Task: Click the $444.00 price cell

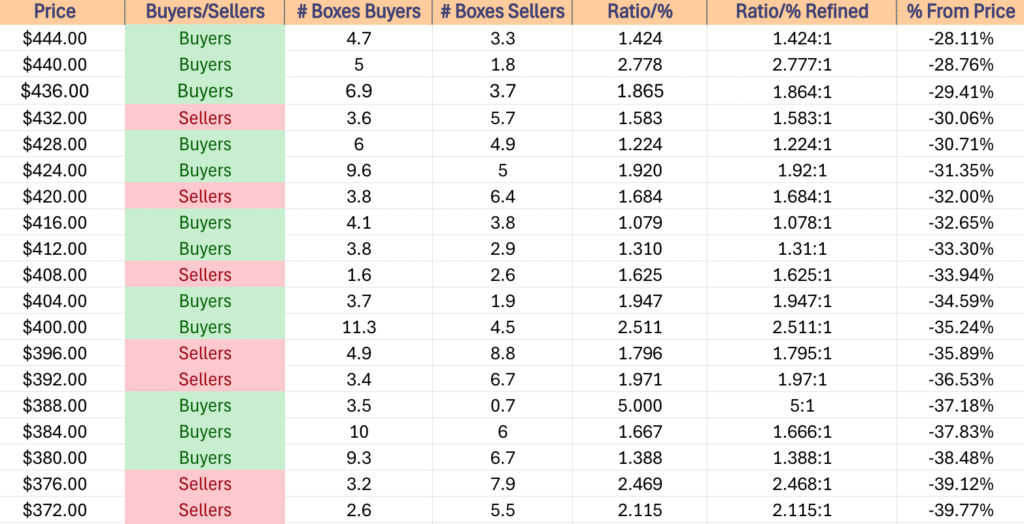Action: coord(55,39)
